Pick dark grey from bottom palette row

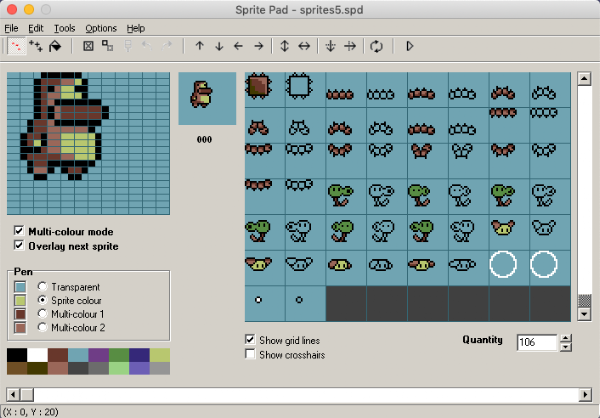point(78,368)
